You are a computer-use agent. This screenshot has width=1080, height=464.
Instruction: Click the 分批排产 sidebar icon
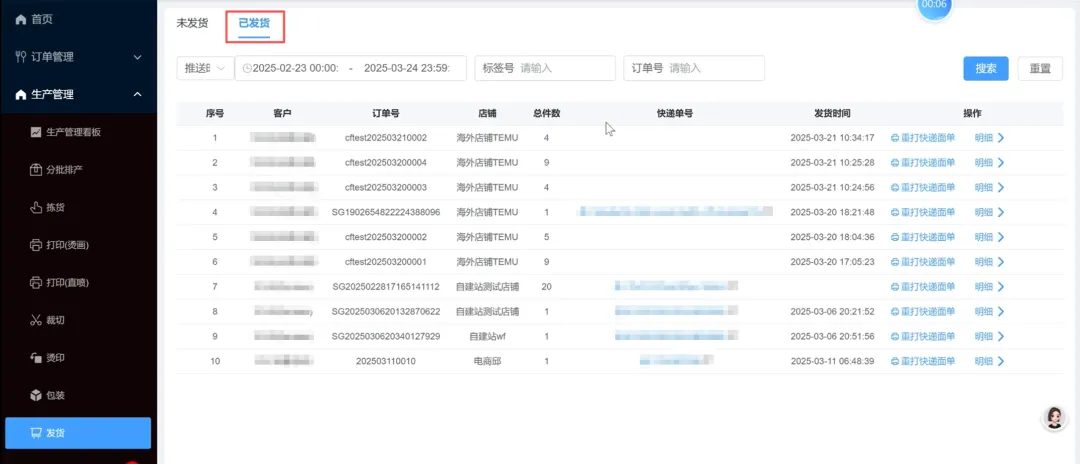click(x=36, y=169)
